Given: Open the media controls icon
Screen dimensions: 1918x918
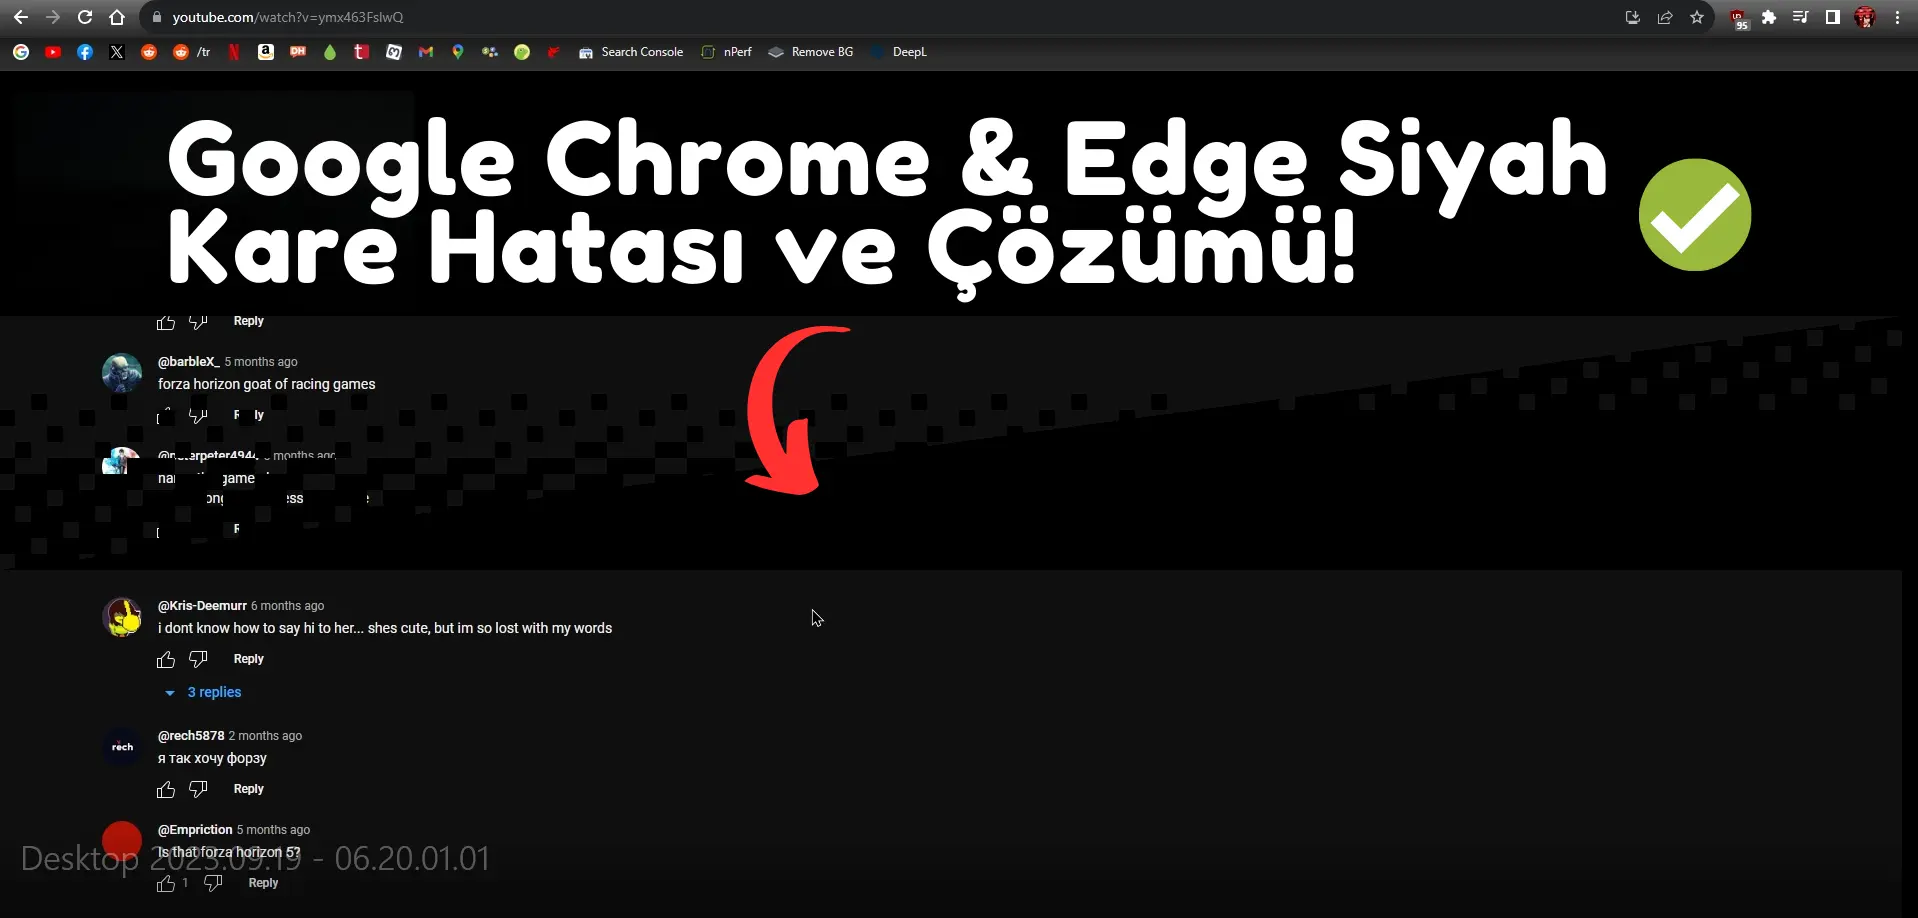Looking at the screenshot, I should tap(1801, 17).
